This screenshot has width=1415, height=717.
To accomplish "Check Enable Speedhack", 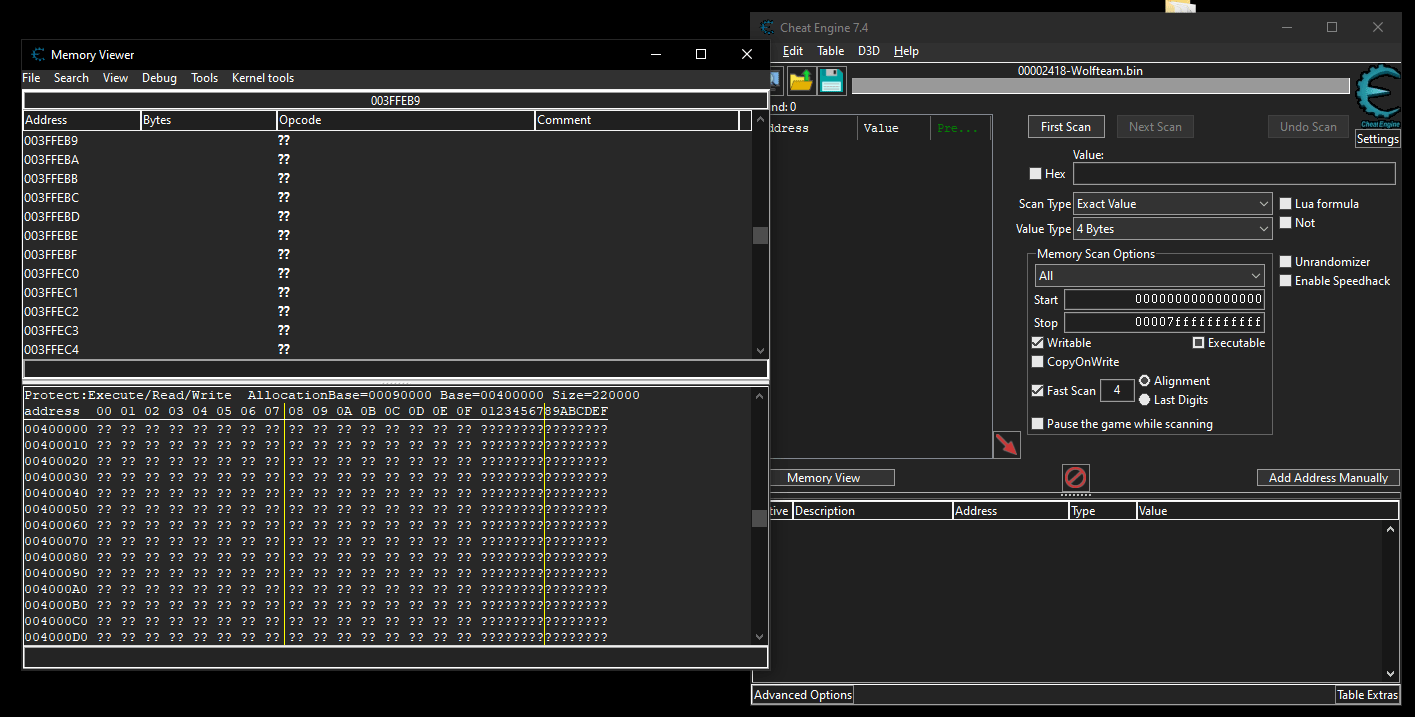I will coord(1286,281).
